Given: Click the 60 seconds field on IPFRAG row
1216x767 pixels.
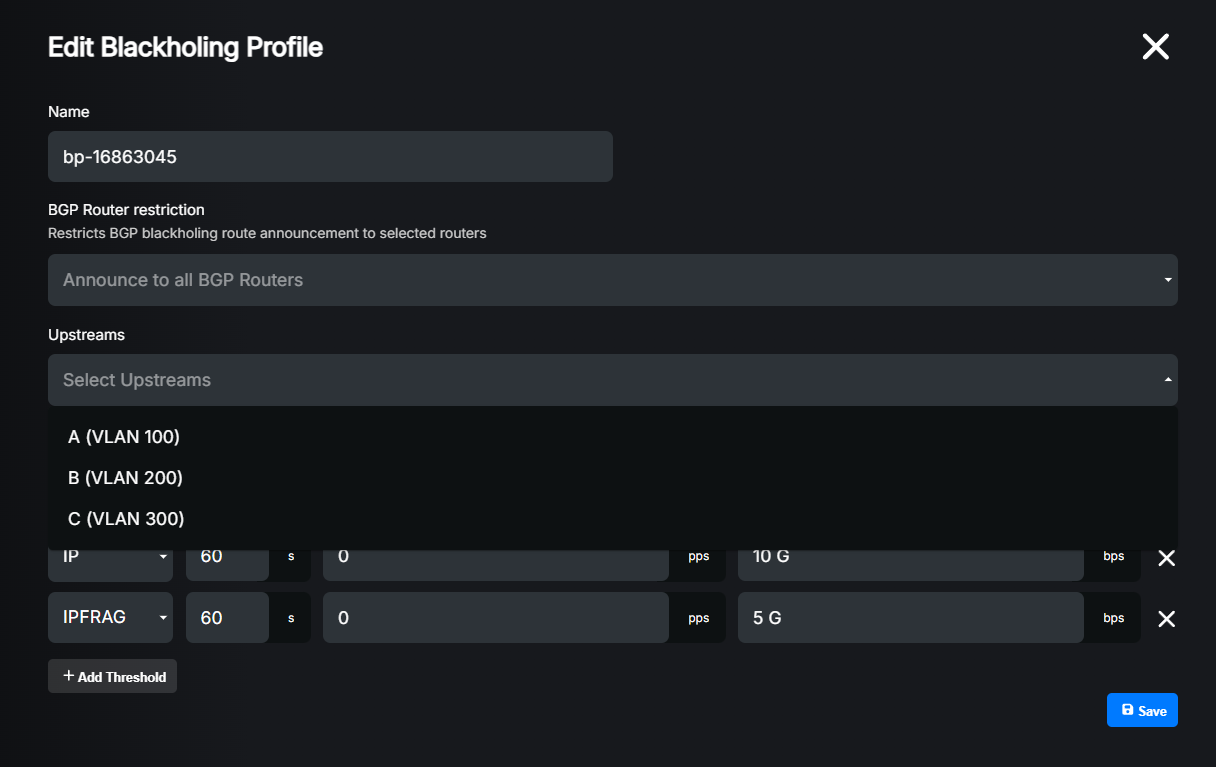Looking at the screenshot, I should pyautogui.click(x=227, y=618).
